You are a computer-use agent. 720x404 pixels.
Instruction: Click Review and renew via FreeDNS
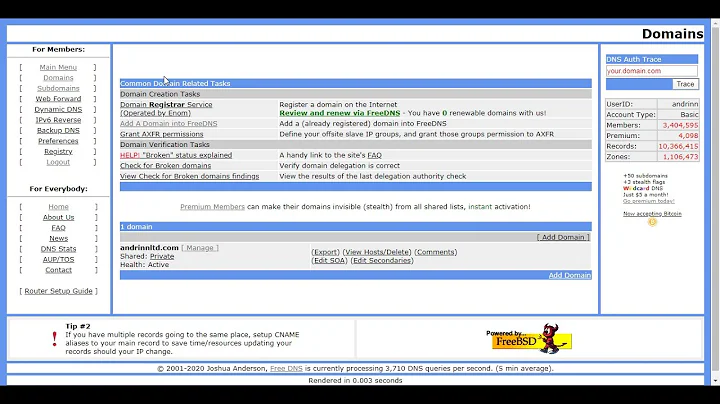click(x=340, y=113)
